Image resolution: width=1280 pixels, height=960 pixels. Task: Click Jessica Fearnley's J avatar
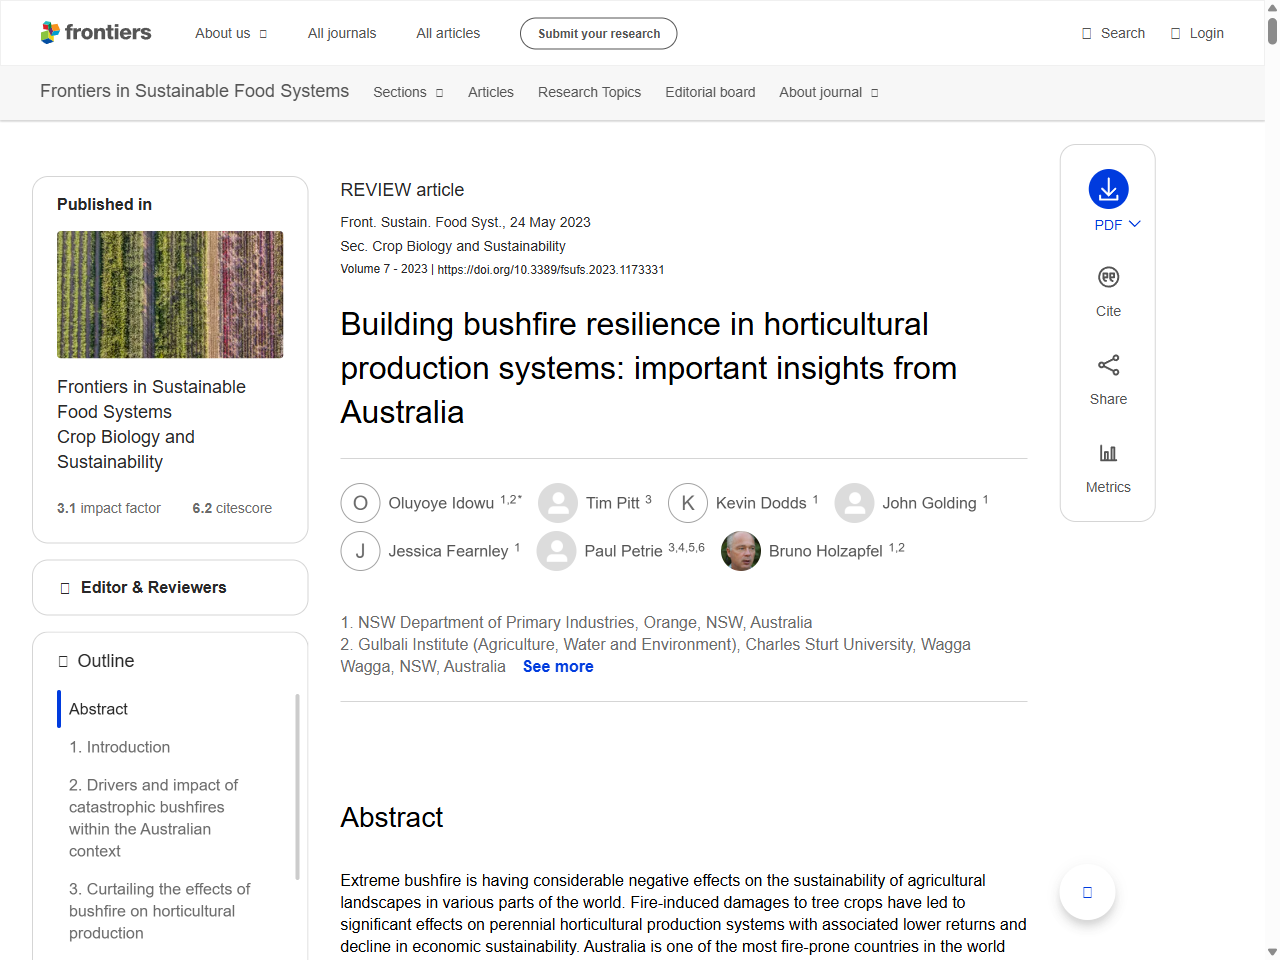tap(360, 551)
